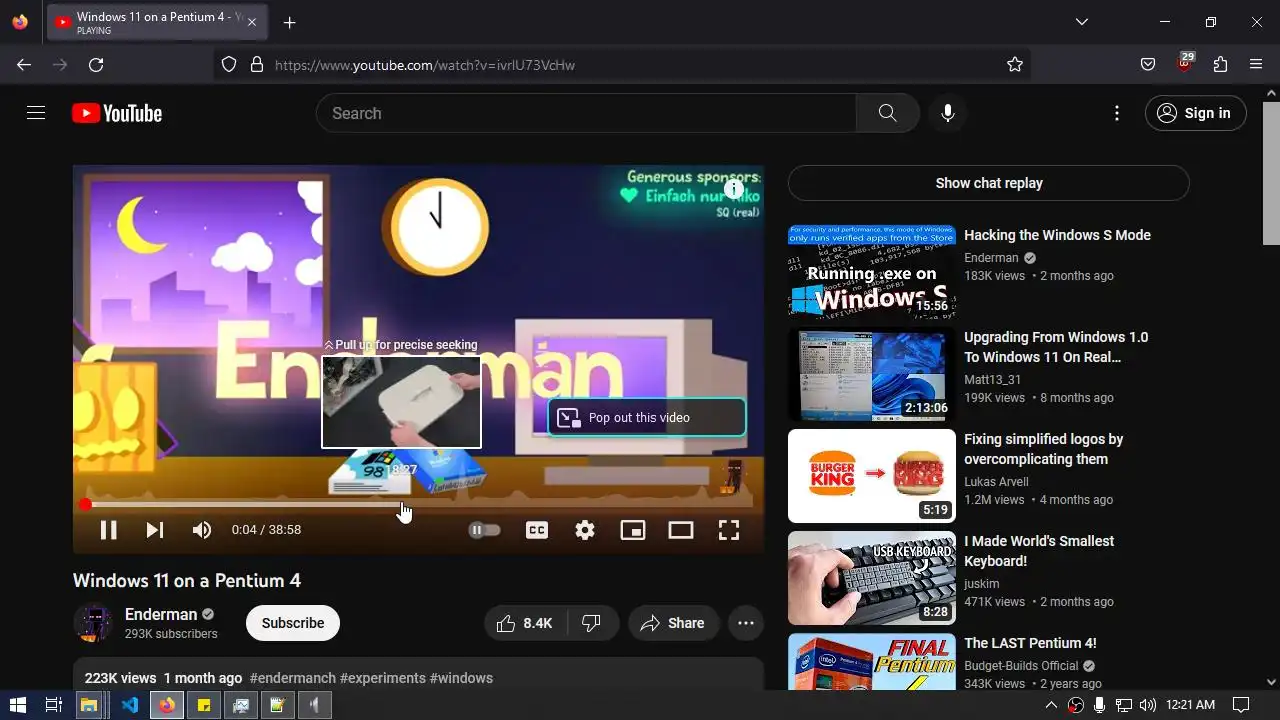Click the video progress bar
Image resolution: width=1280 pixels, height=720 pixels.
coord(418,505)
